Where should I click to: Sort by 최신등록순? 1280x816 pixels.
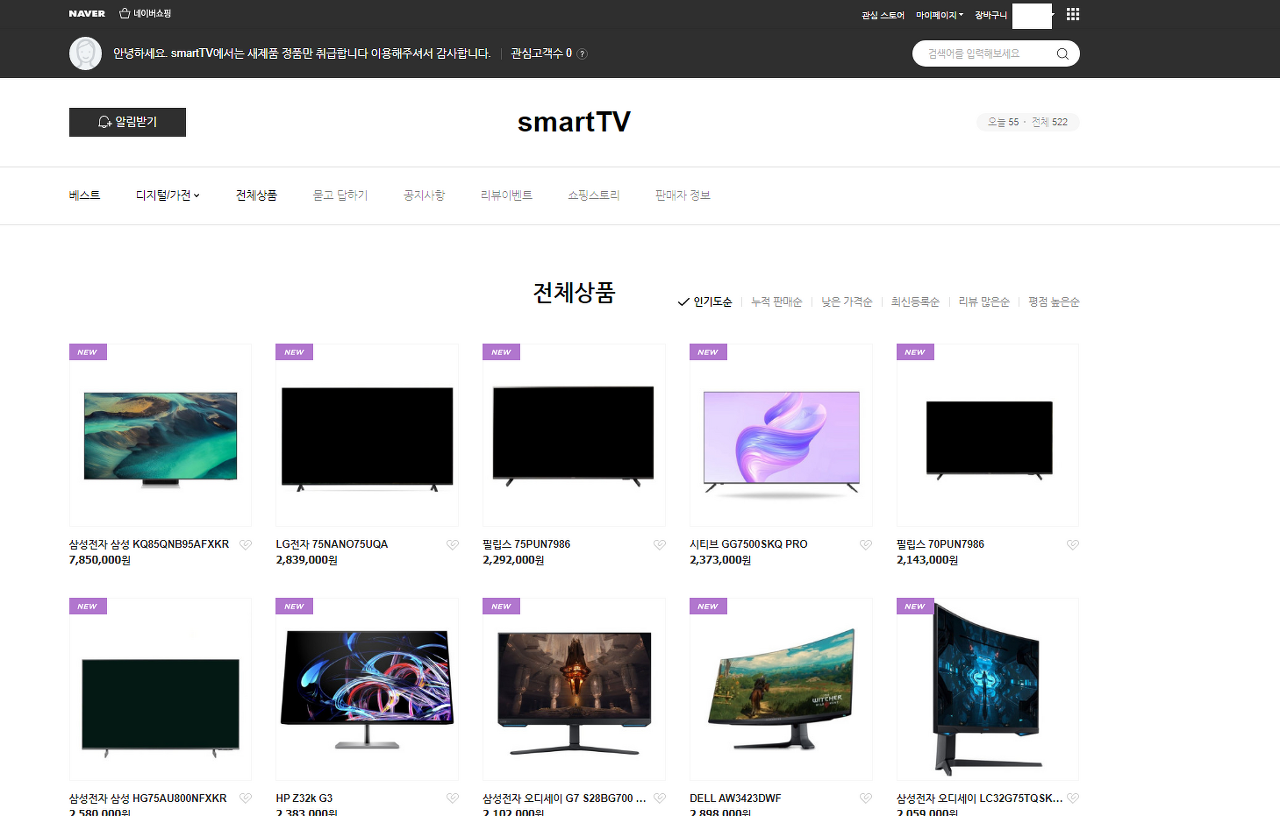pyautogui.click(x=916, y=302)
